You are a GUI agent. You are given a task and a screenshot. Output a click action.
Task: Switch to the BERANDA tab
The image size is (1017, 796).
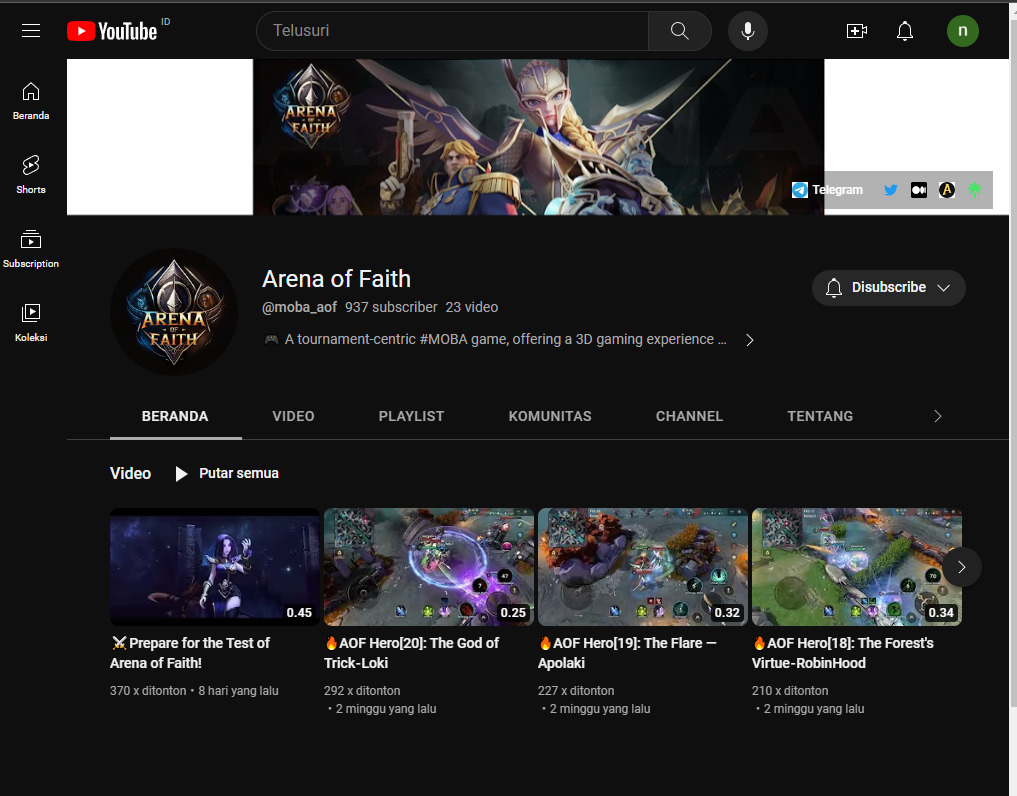tap(175, 416)
